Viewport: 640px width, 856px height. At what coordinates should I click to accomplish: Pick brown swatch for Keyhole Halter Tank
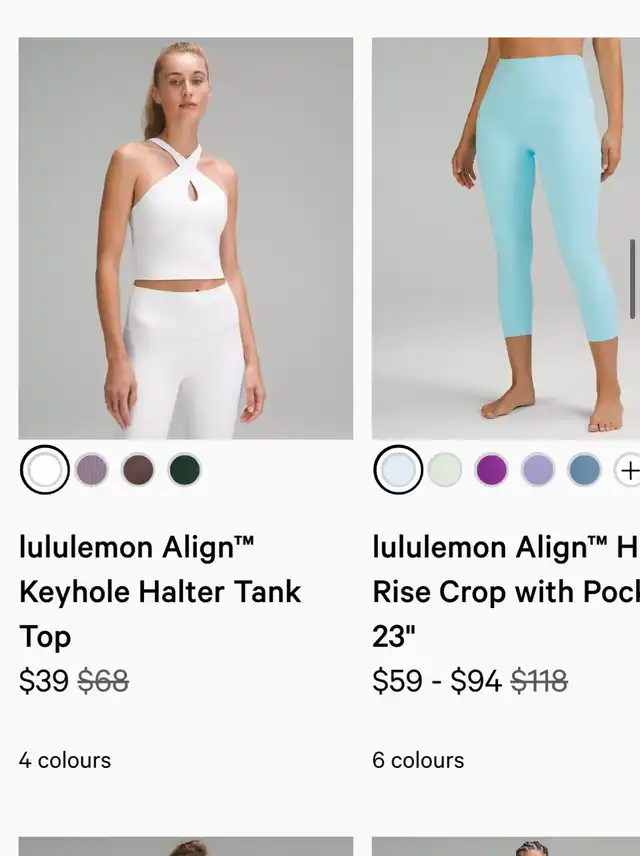[x=138, y=470]
